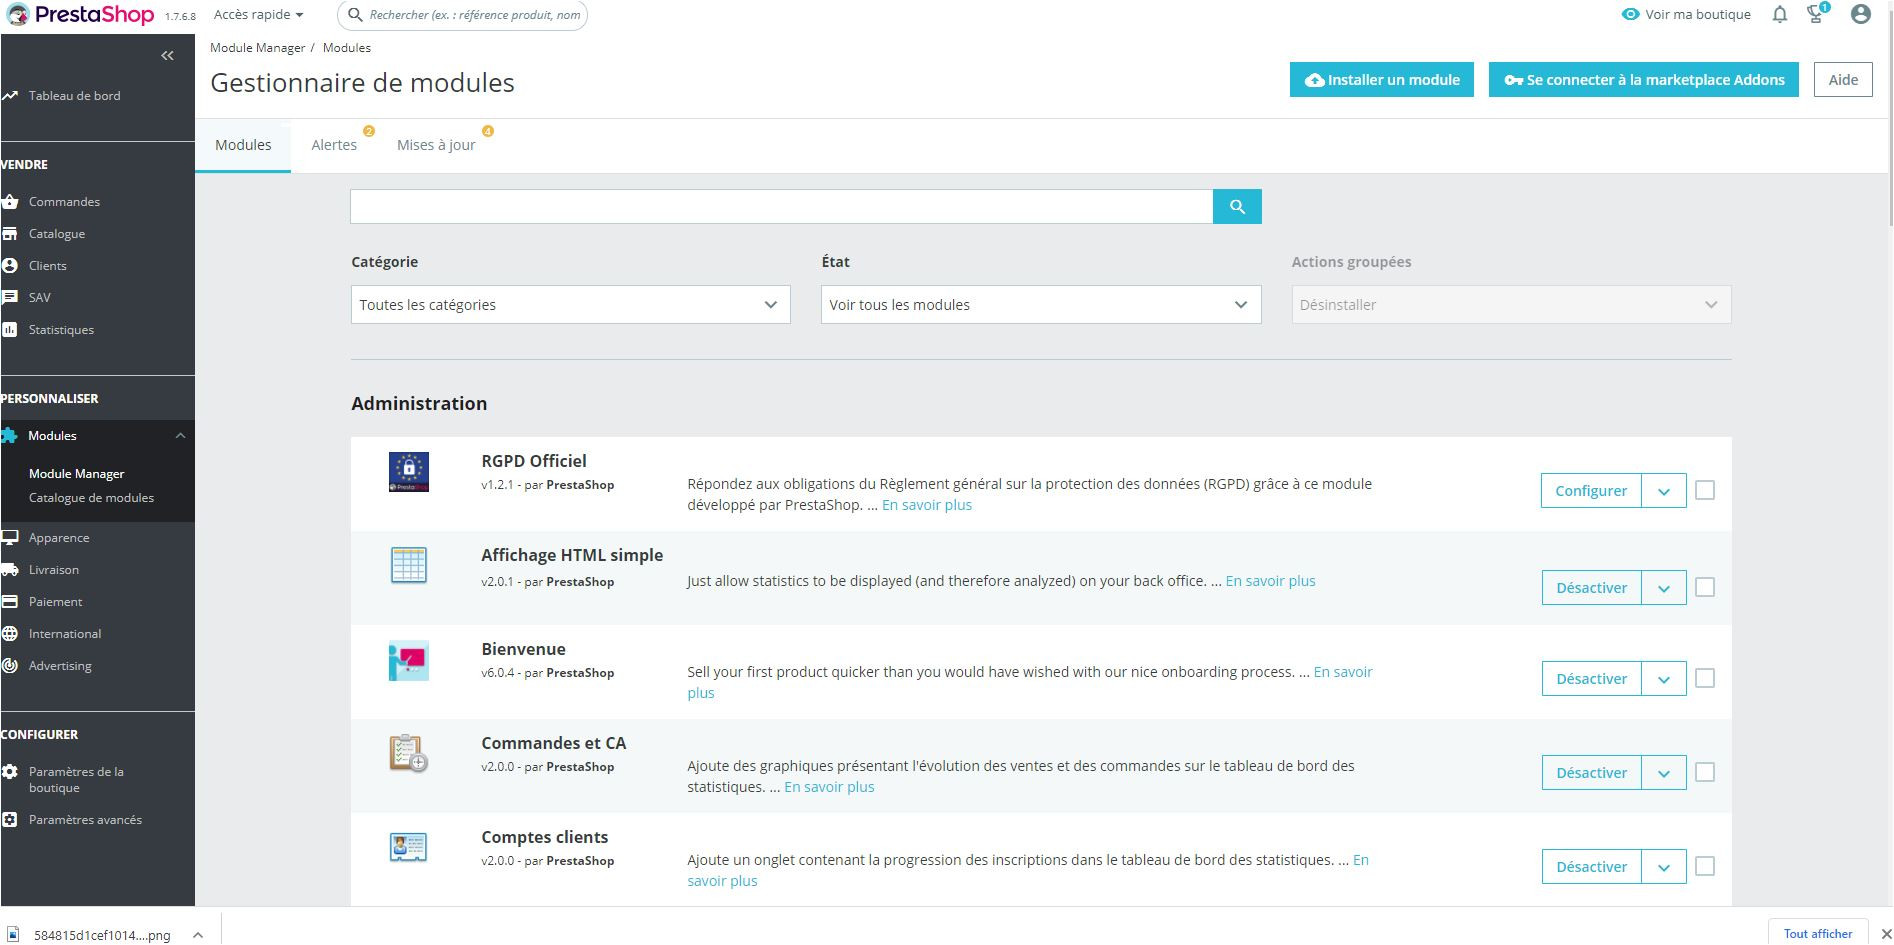Open dropdown arrow for Comptes clients

pyautogui.click(x=1664, y=867)
